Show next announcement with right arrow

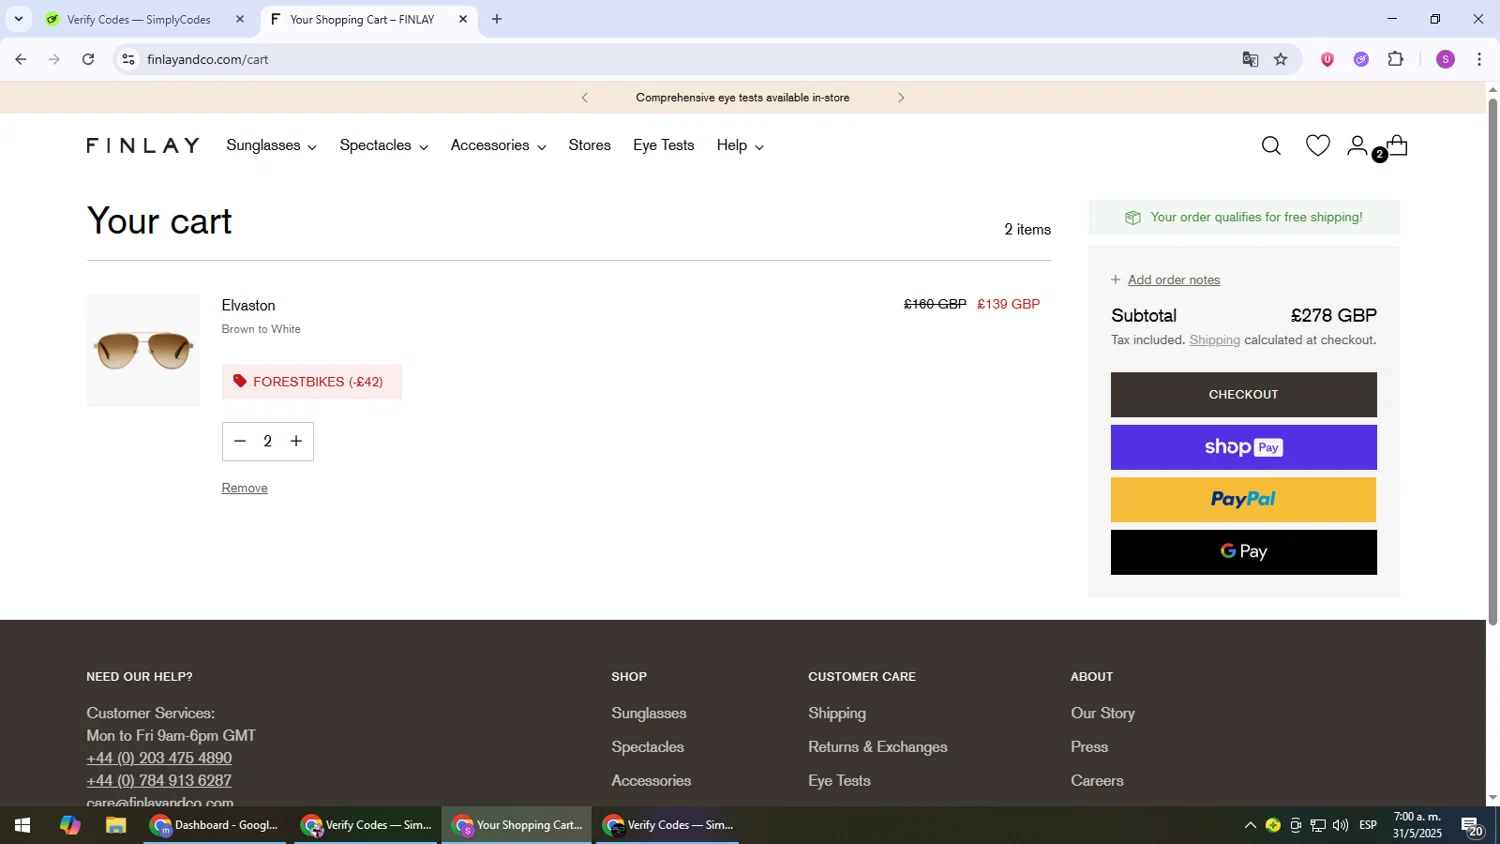901,98
